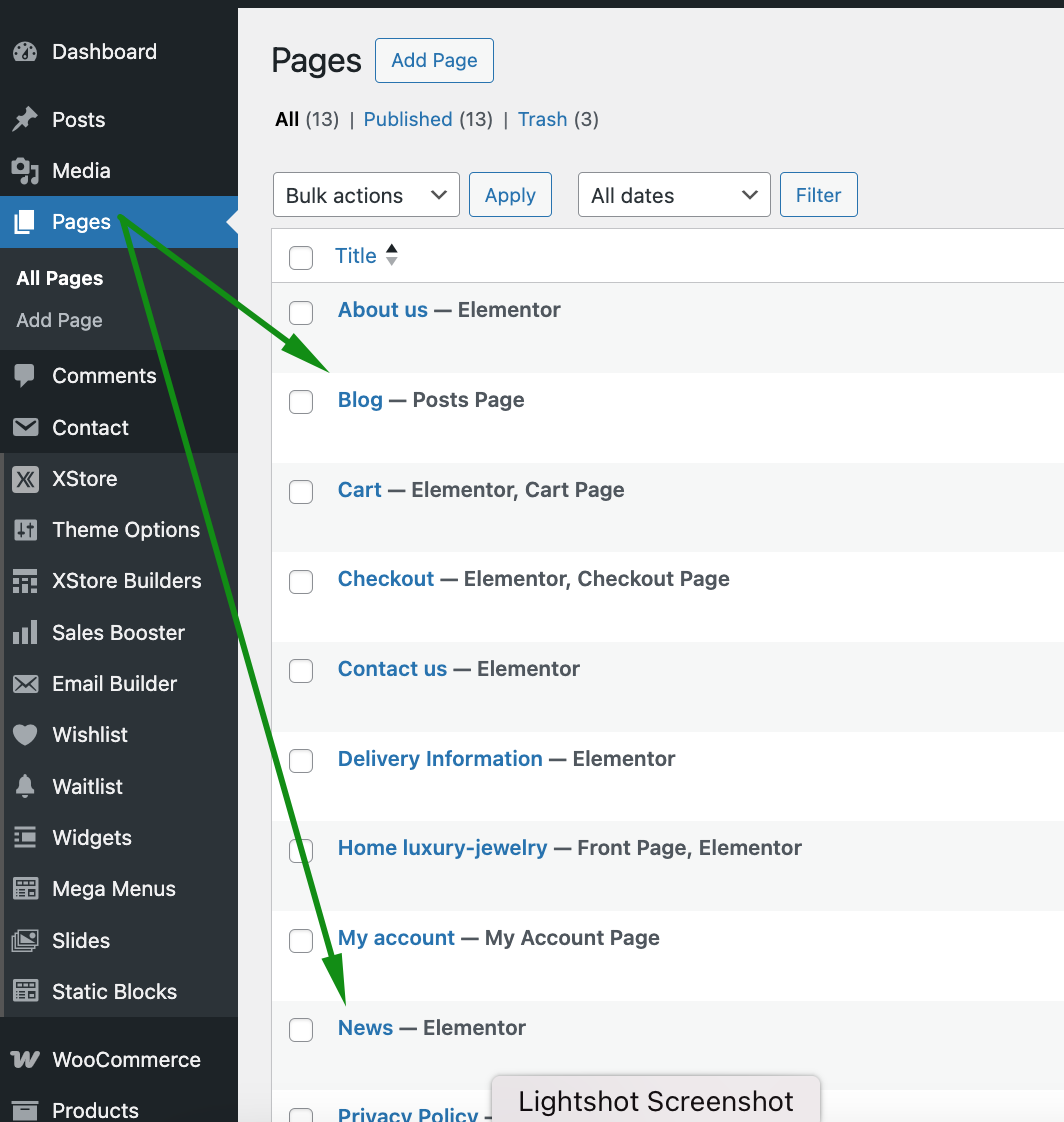Toggle the select-all checkbox beside Title
Viewport: 1064px width, 1122px height.
(x=301, y=258)
